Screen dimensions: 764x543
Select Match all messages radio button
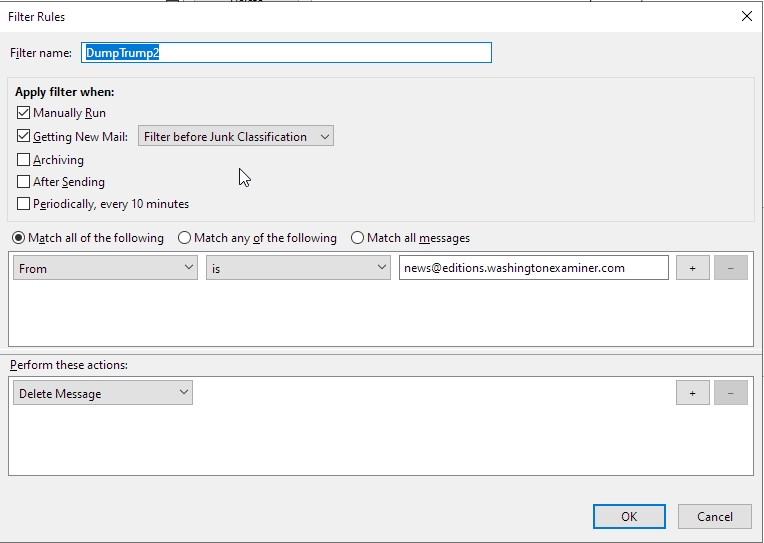tap(357, 238)
